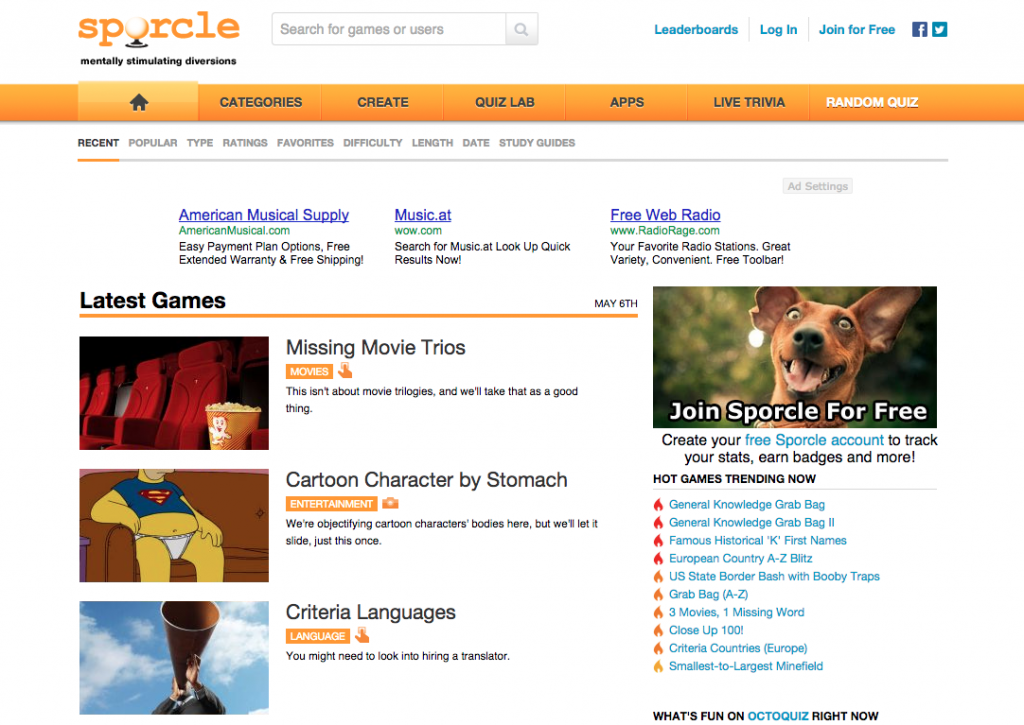This screenshot has width=1024, height=725.
Task: Open the movie theater seats thumbnail
Action: pos(174,393)
